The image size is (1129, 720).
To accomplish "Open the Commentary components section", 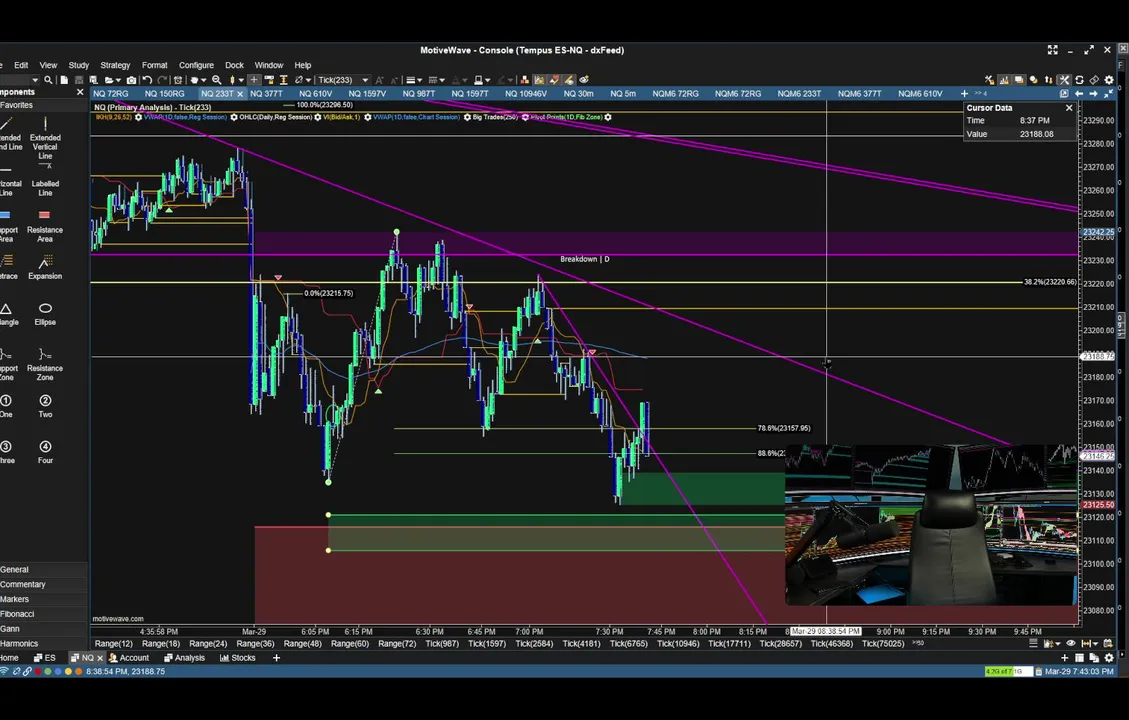I will (x=43, y=585).
